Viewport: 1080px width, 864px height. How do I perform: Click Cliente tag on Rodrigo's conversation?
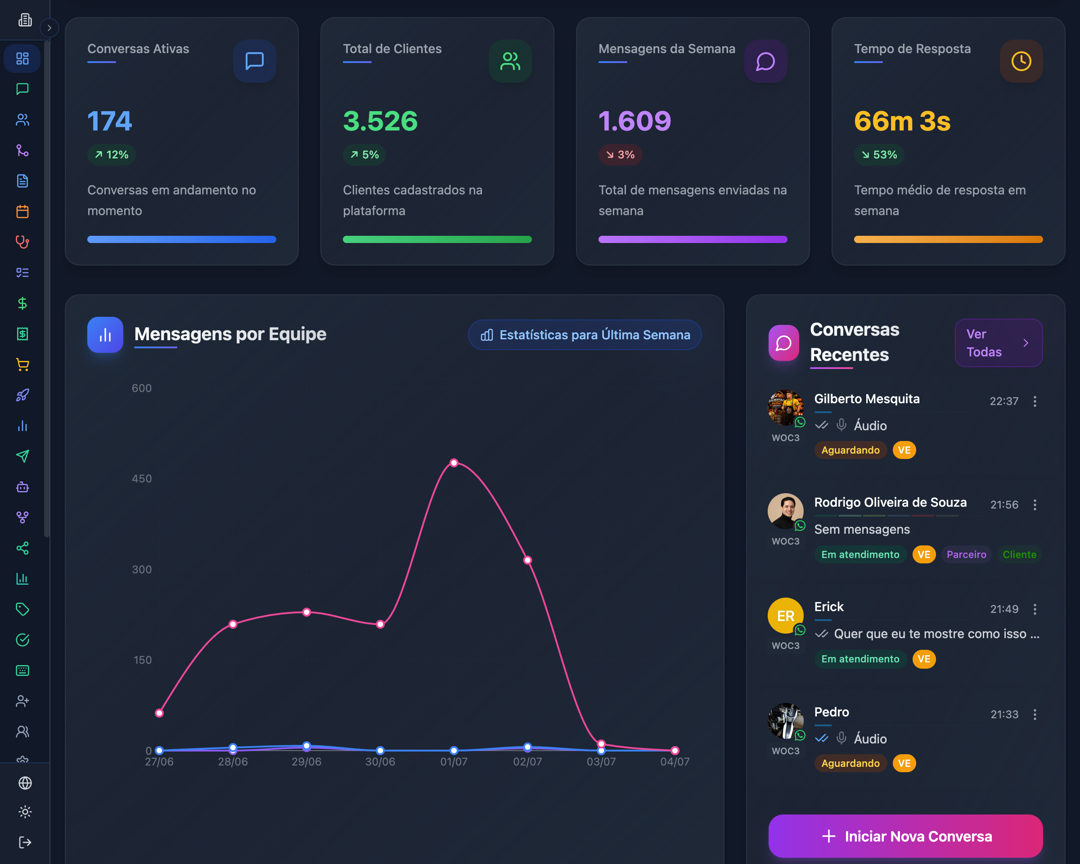point(1019,555)
